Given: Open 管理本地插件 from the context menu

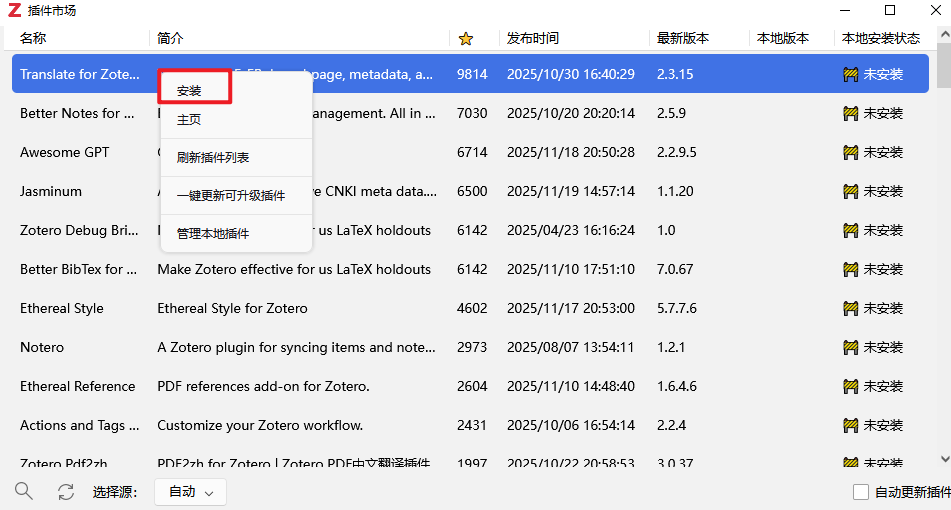Looking at the screenshot, I should tap(213, 234).
